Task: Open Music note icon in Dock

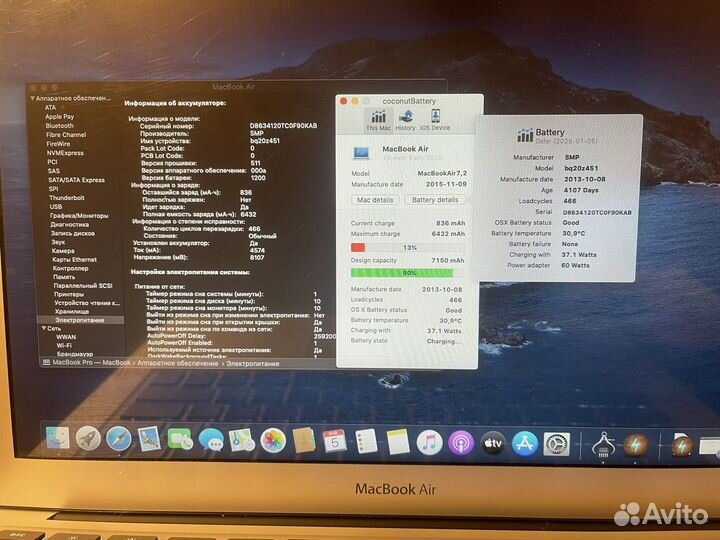Action: click(x=429, y=443)
